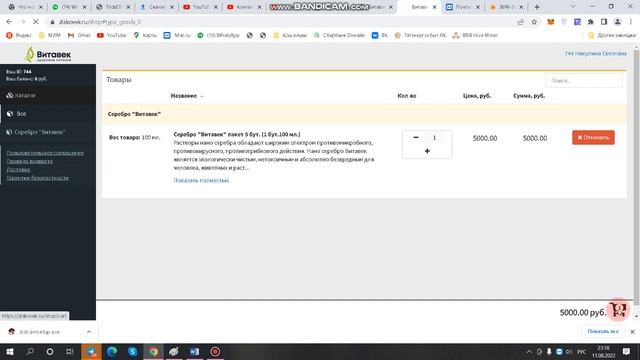Open the return rules link in the sidebar
The image size is (640, 360).
[29, 161]
